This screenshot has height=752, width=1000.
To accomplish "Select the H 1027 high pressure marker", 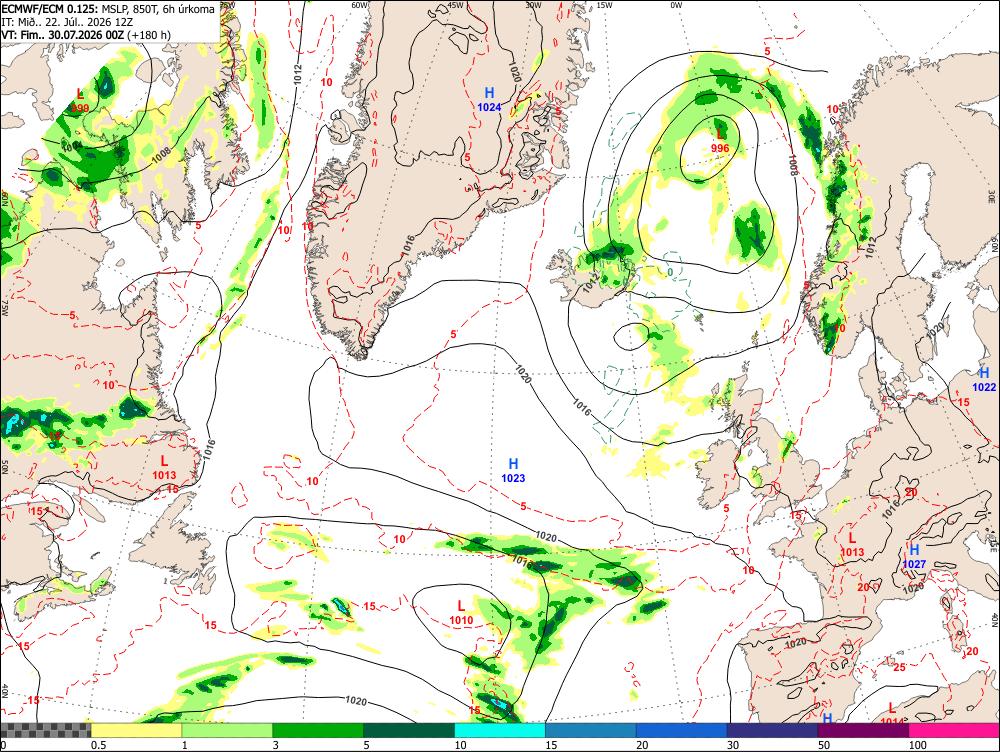I will 914,557.
